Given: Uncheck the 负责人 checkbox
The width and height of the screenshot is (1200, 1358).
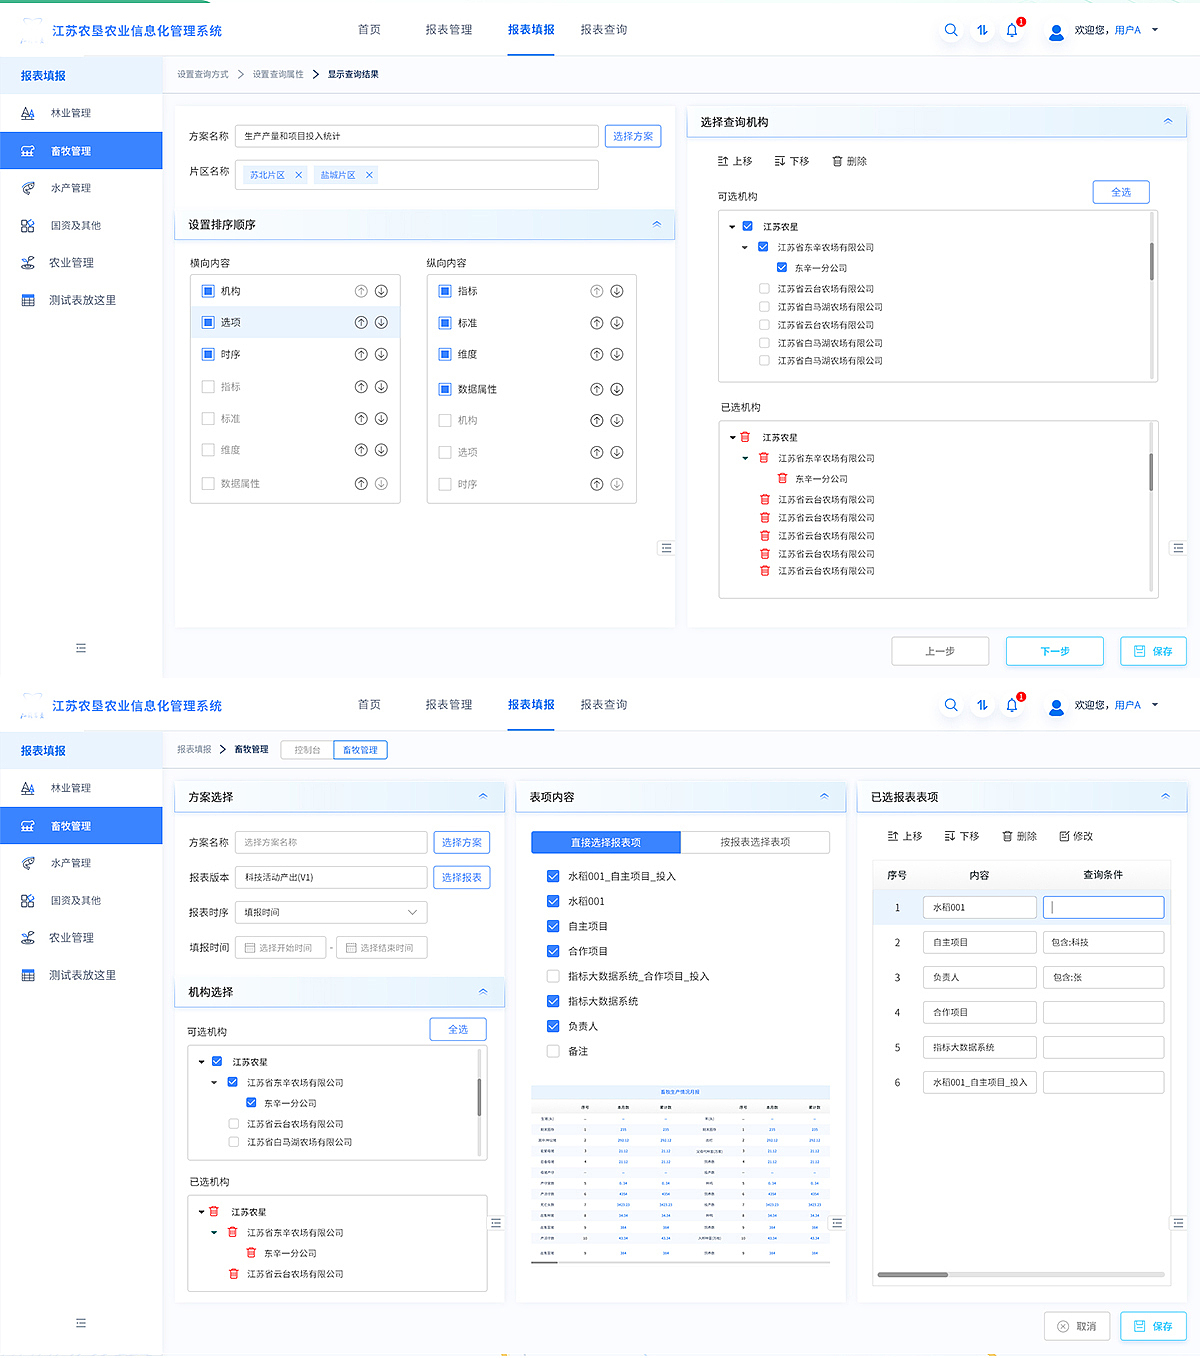Looking at the screenshot, I should [553, 1026].
